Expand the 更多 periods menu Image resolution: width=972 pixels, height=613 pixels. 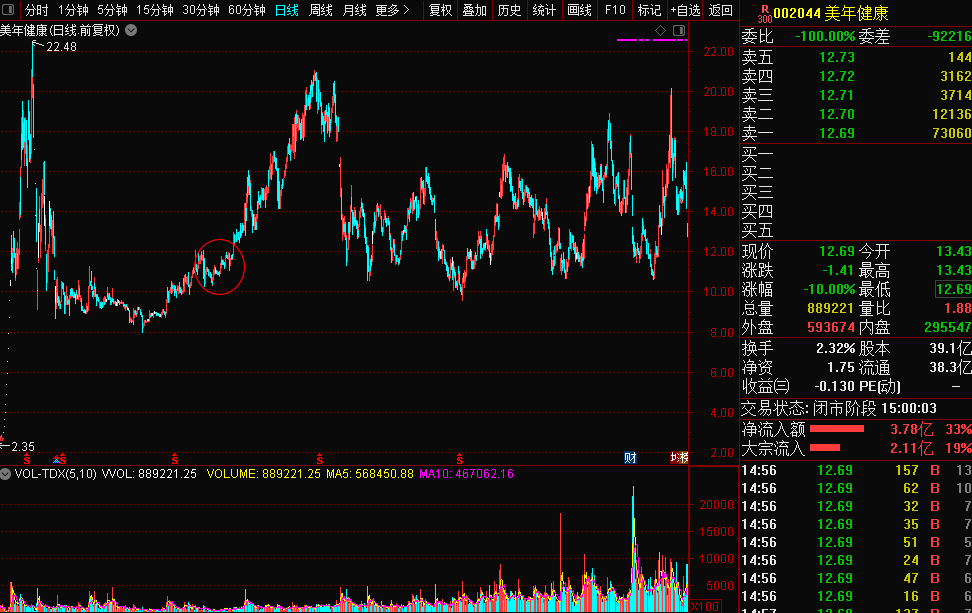pyautogui.click(x=393, y=11)
